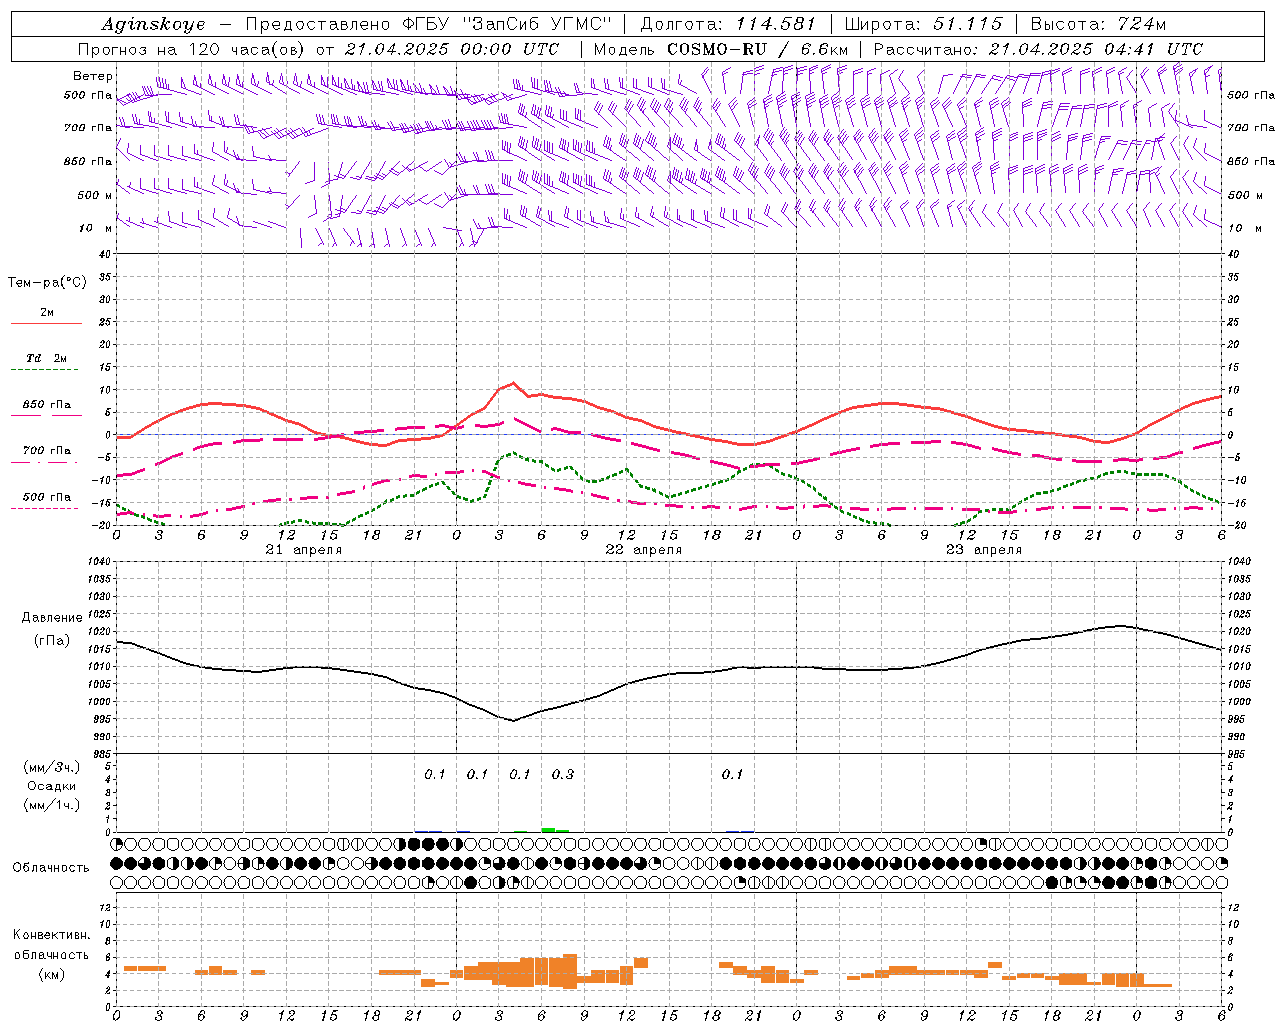This screenshot has height=1024, width=1280.
Task: Click the "Прогноз на 120 часа(ов)" forecast text
Action: click(x=193, y=49)
